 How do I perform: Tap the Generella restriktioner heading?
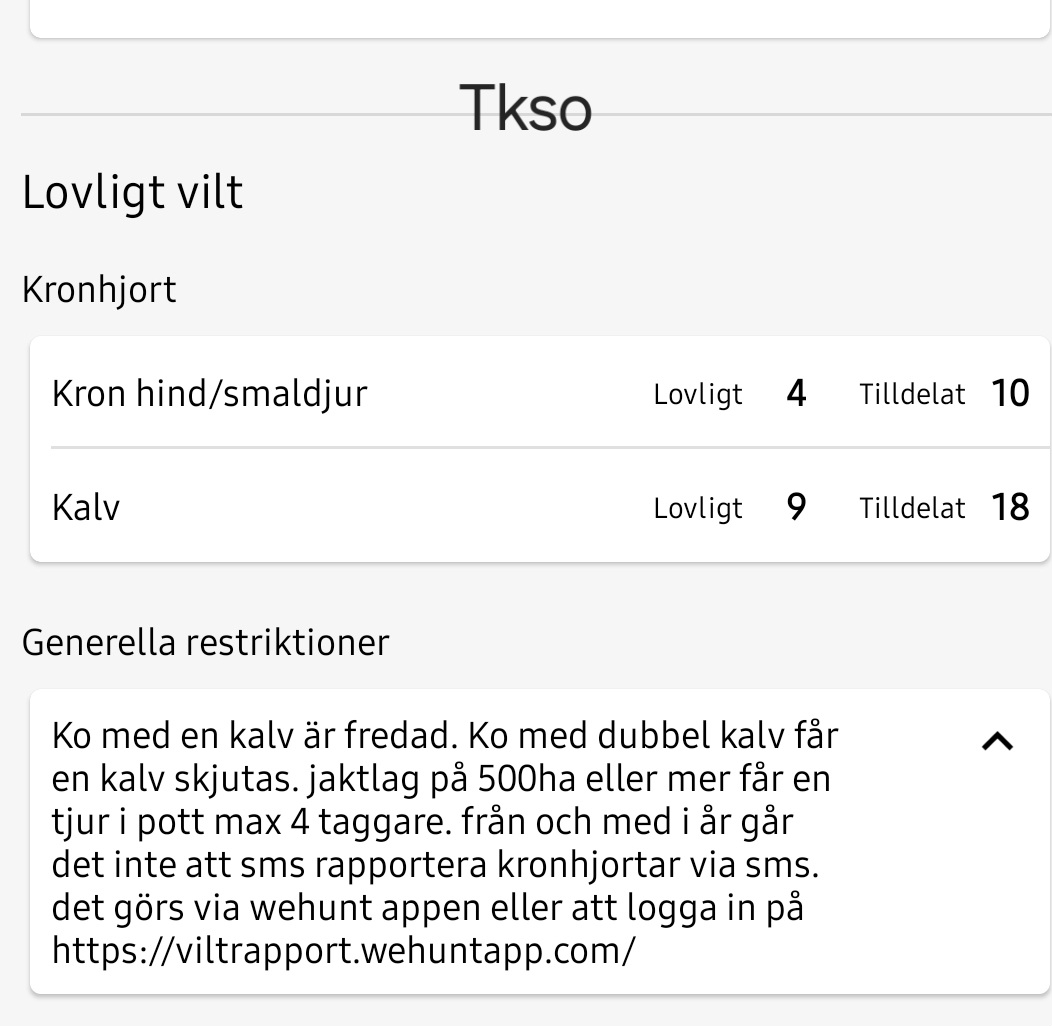coord(205,643)
